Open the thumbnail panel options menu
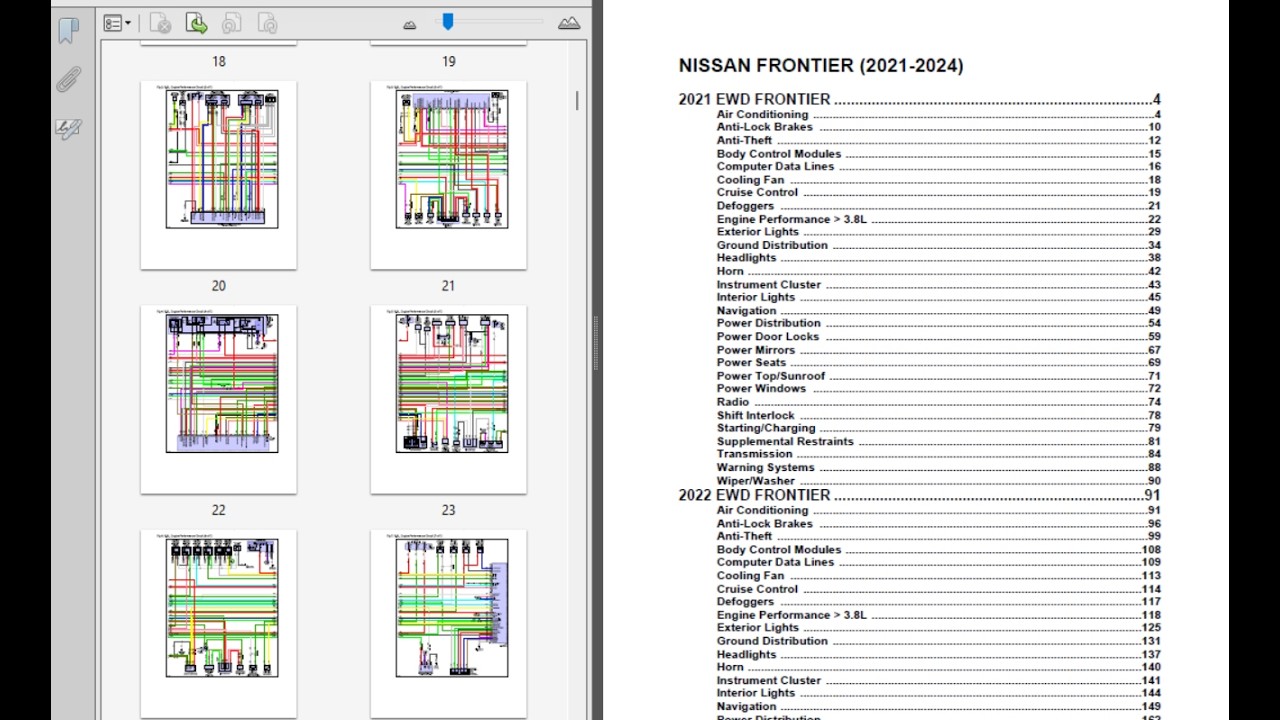The height and width of the screenshot is (720, 1280). (117, 23)
